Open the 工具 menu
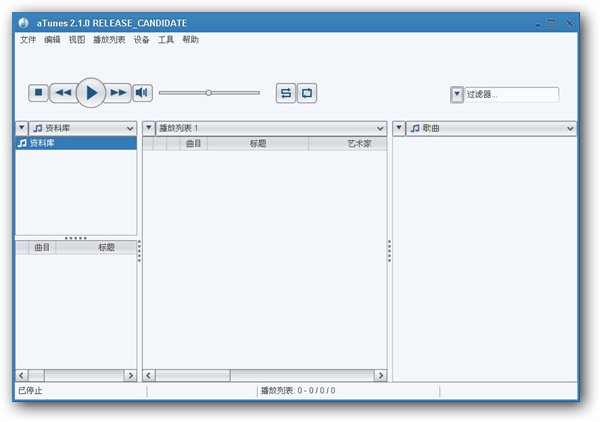Image resolution: width=600 pixels, height=422 pixels. pos(166,39)
